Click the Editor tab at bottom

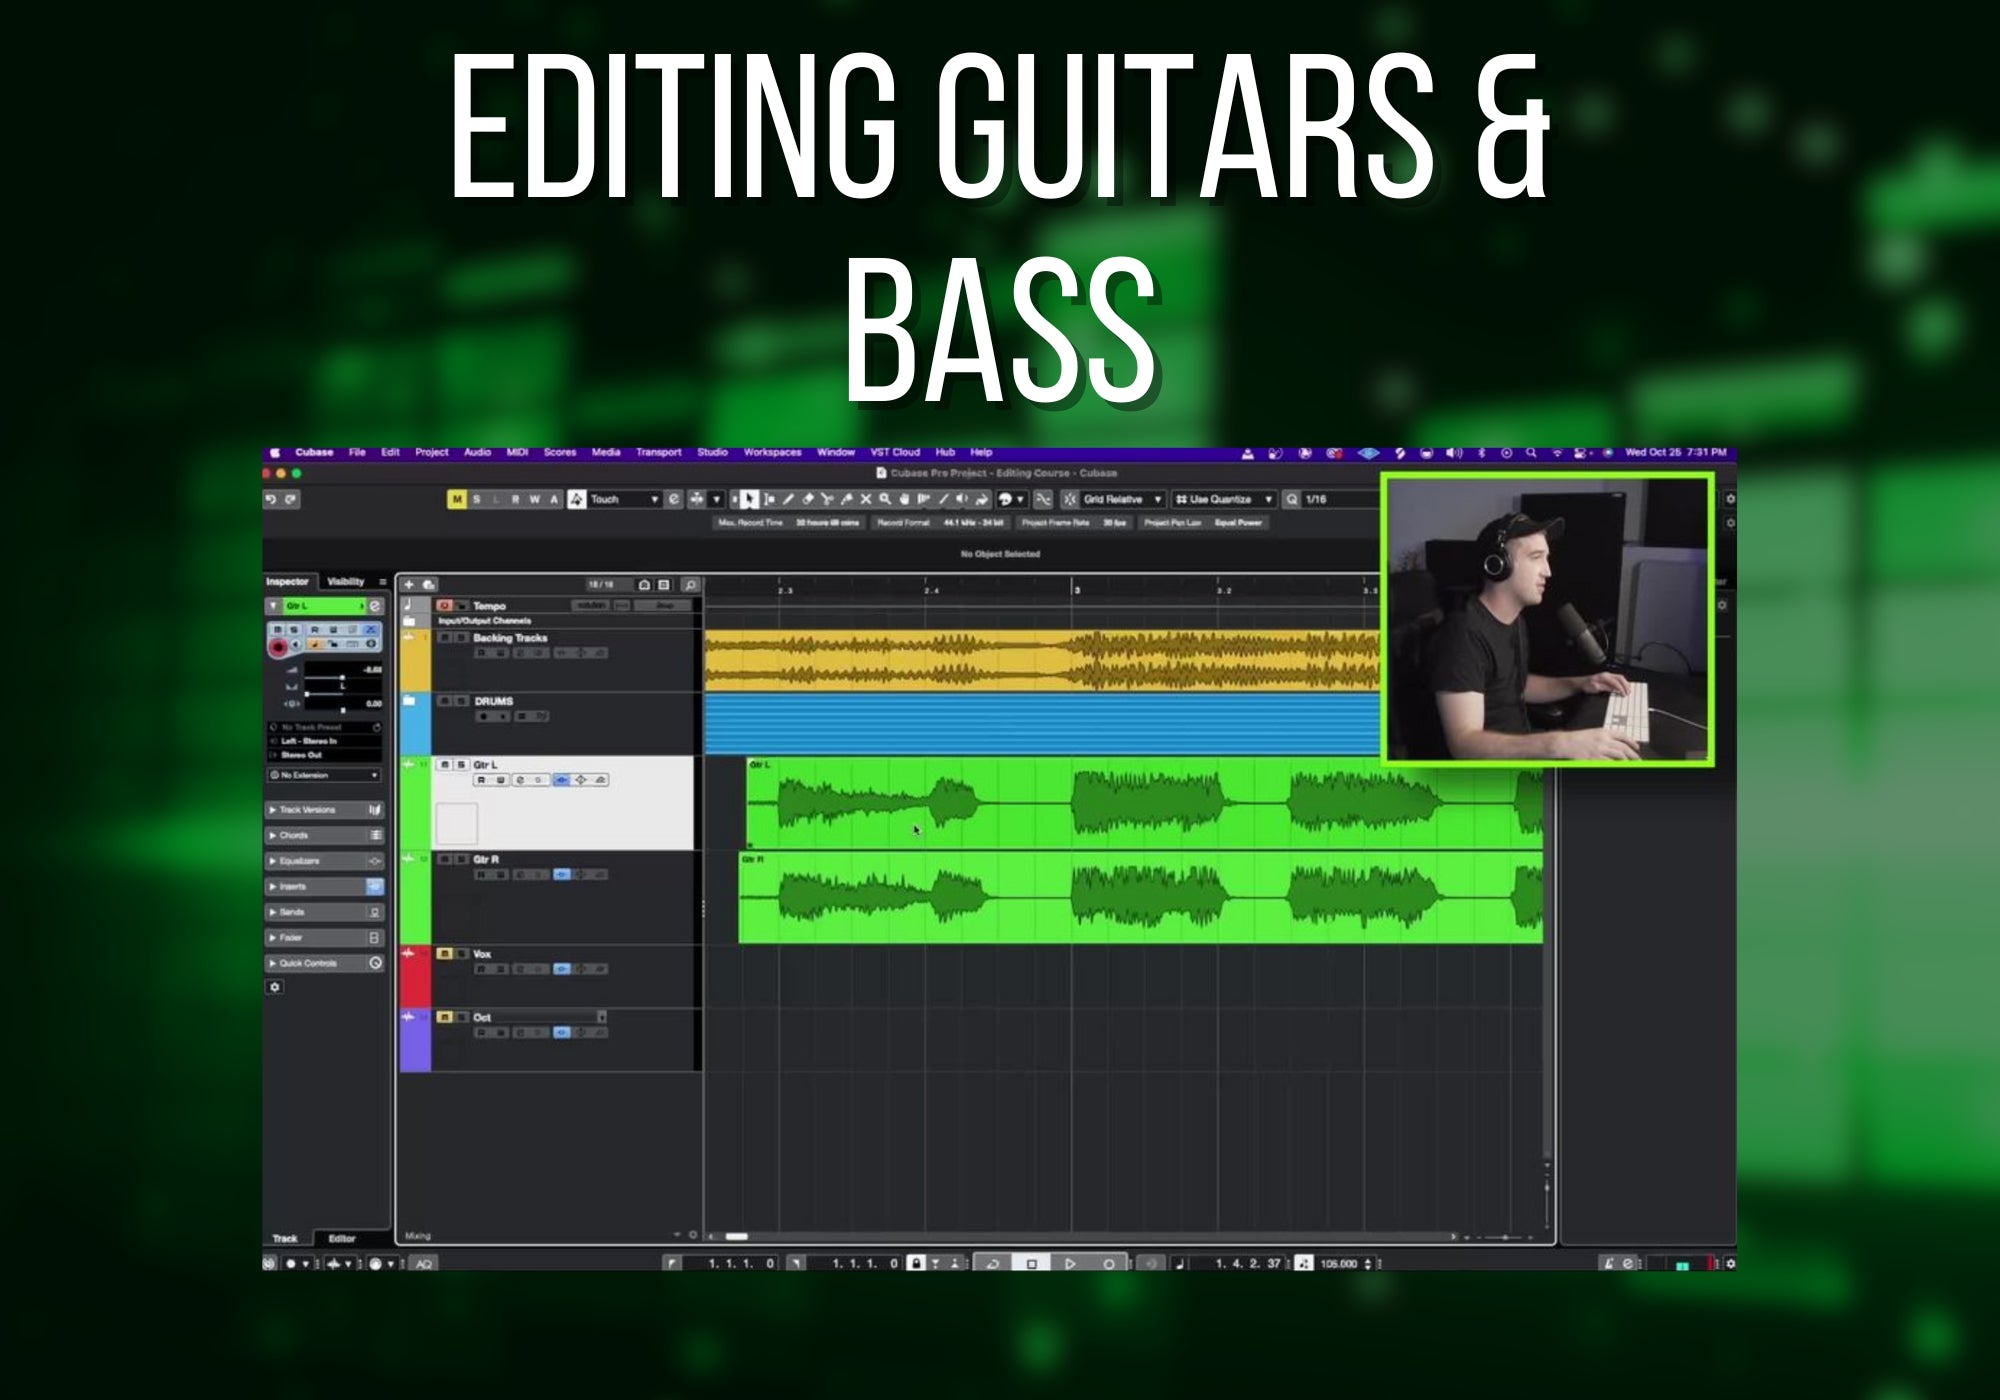pos(342,1239)
